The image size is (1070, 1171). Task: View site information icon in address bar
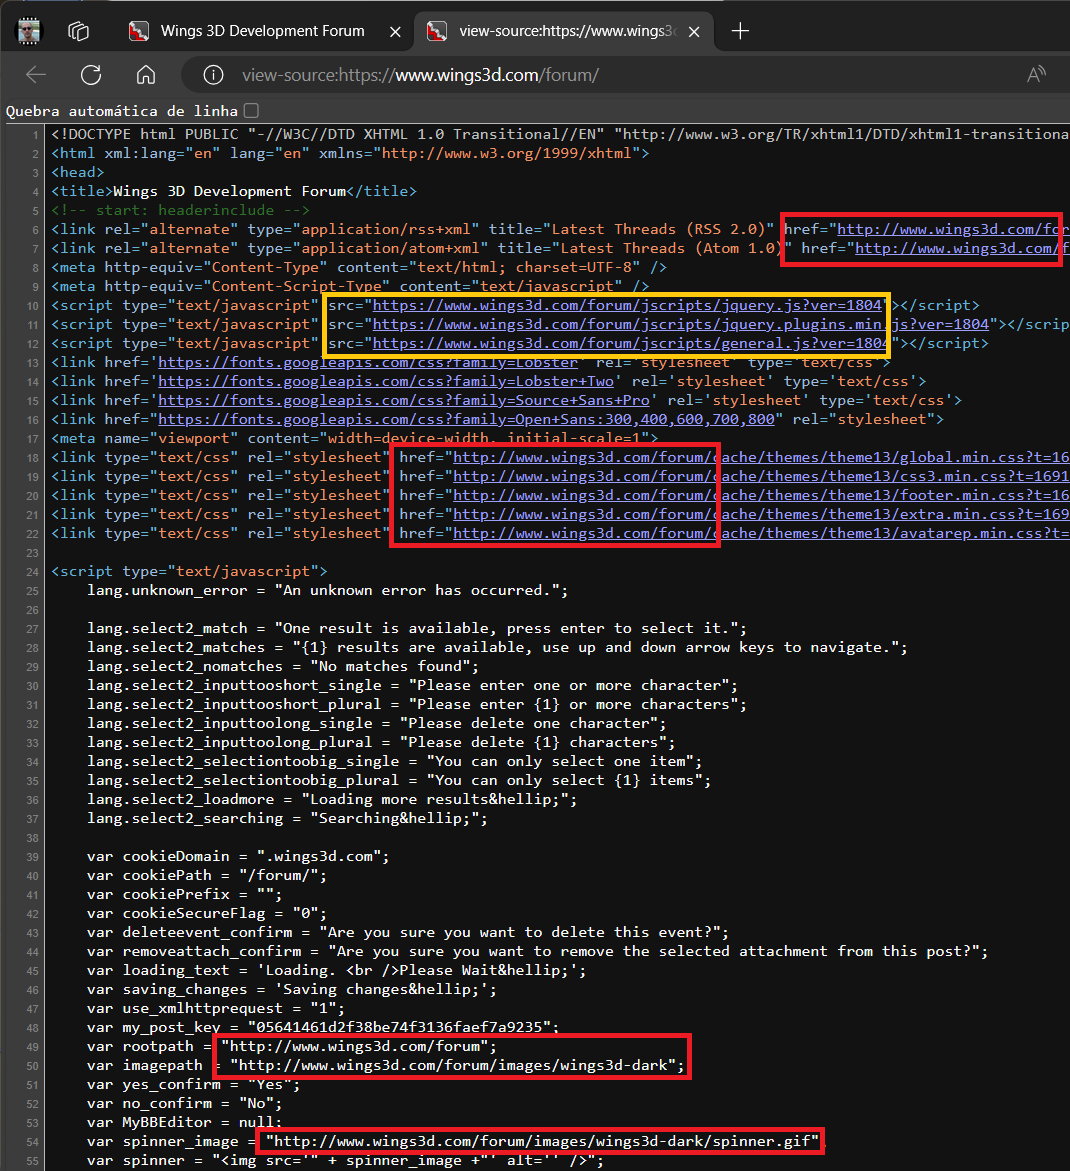click(x=214, y=75)
